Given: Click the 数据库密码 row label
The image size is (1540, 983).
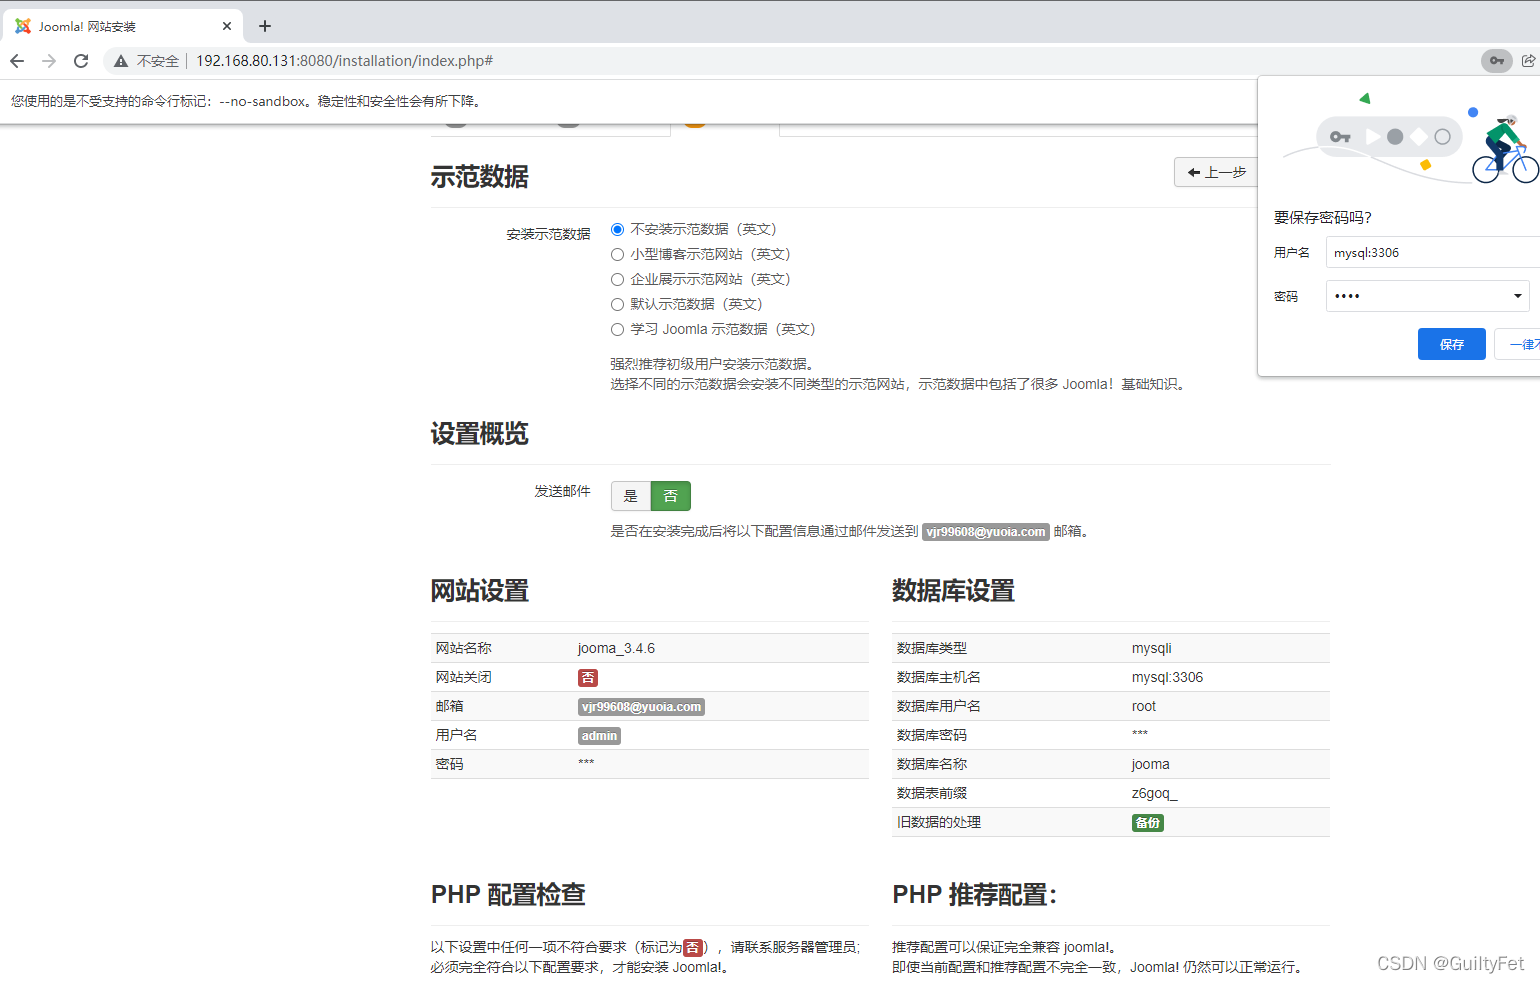Looking at the screenshot, I should 932,735.
